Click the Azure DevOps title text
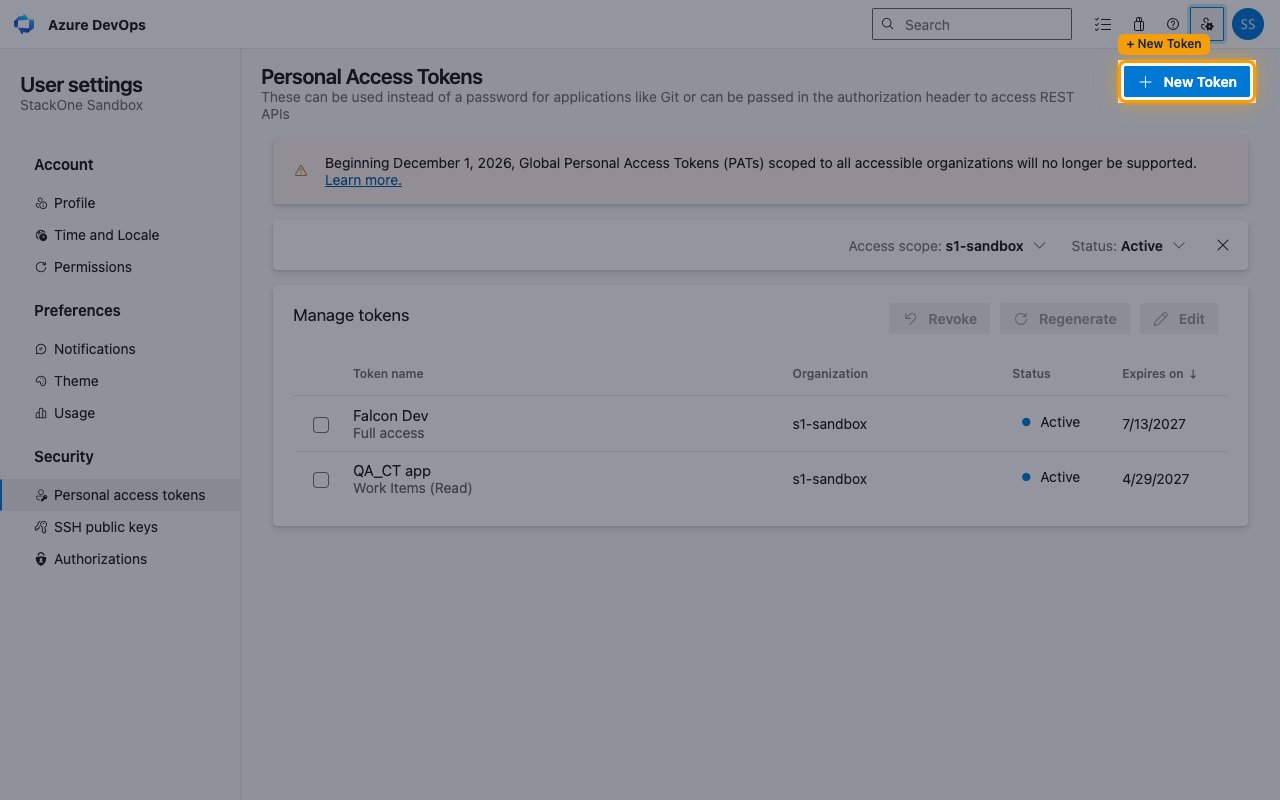 (97, 25)
